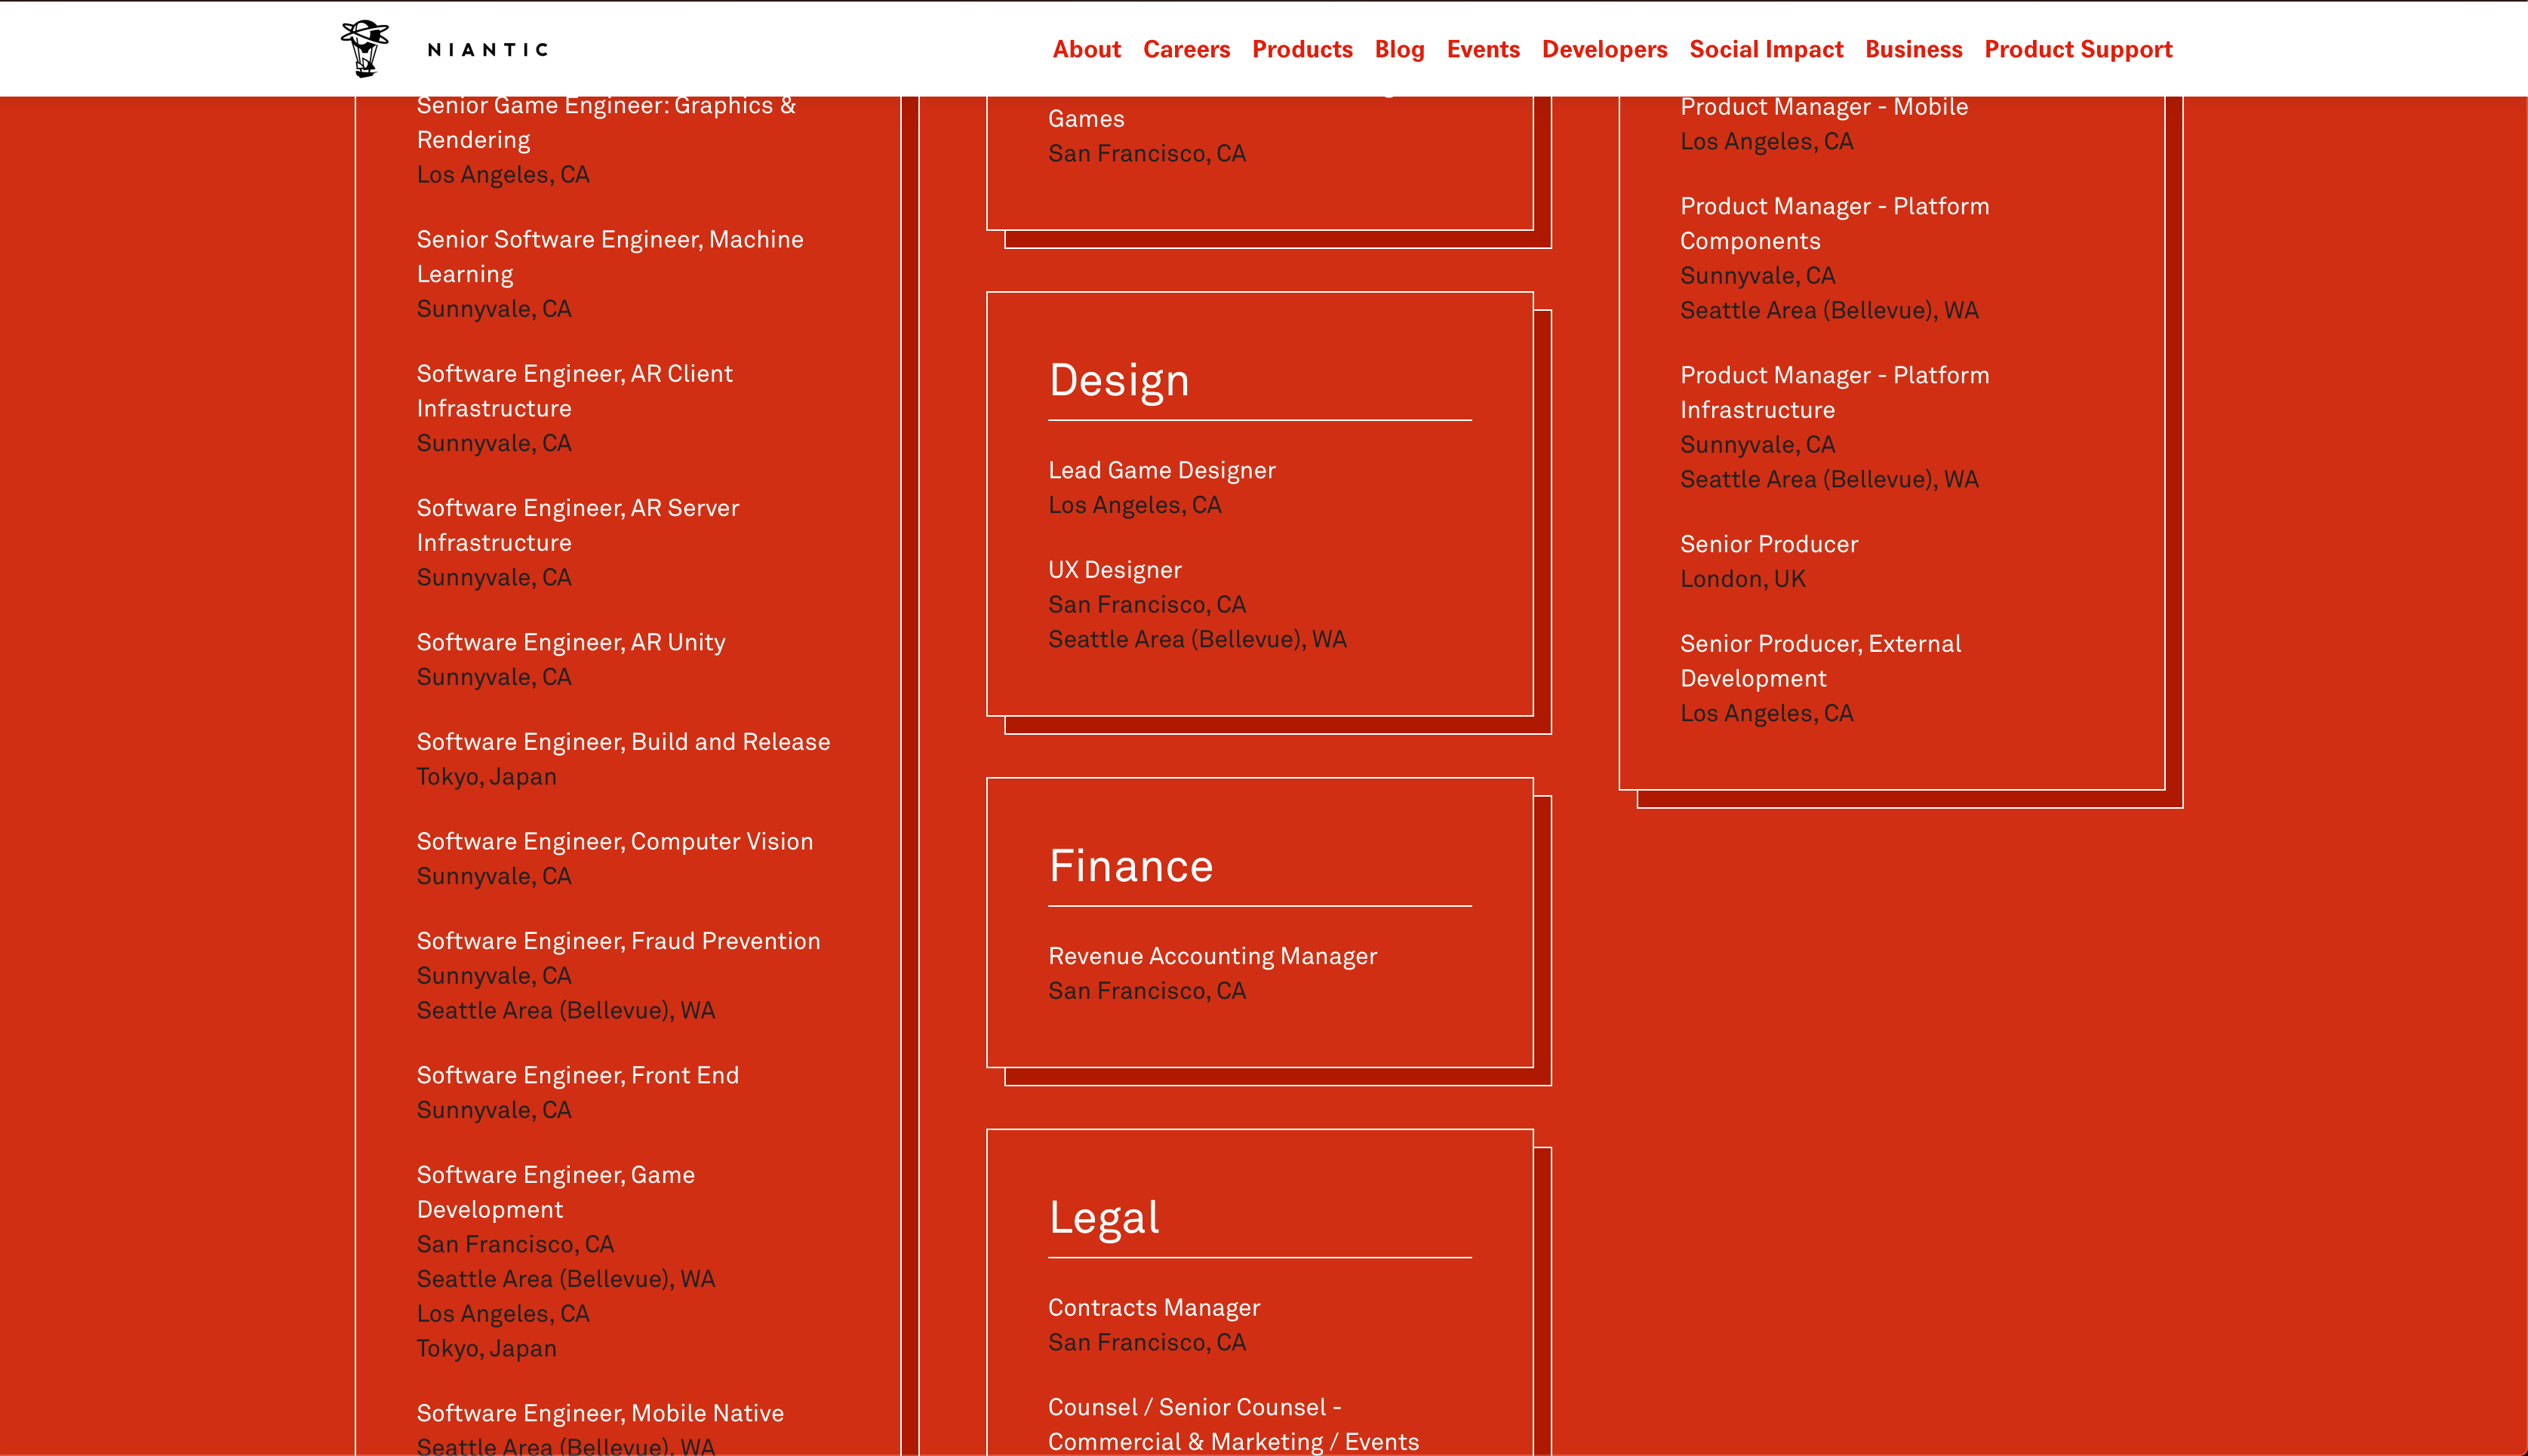The height and width of the screenshot is (1456, 2528).
Task: Open the Events nav link
Action: tap(1483, 49)
